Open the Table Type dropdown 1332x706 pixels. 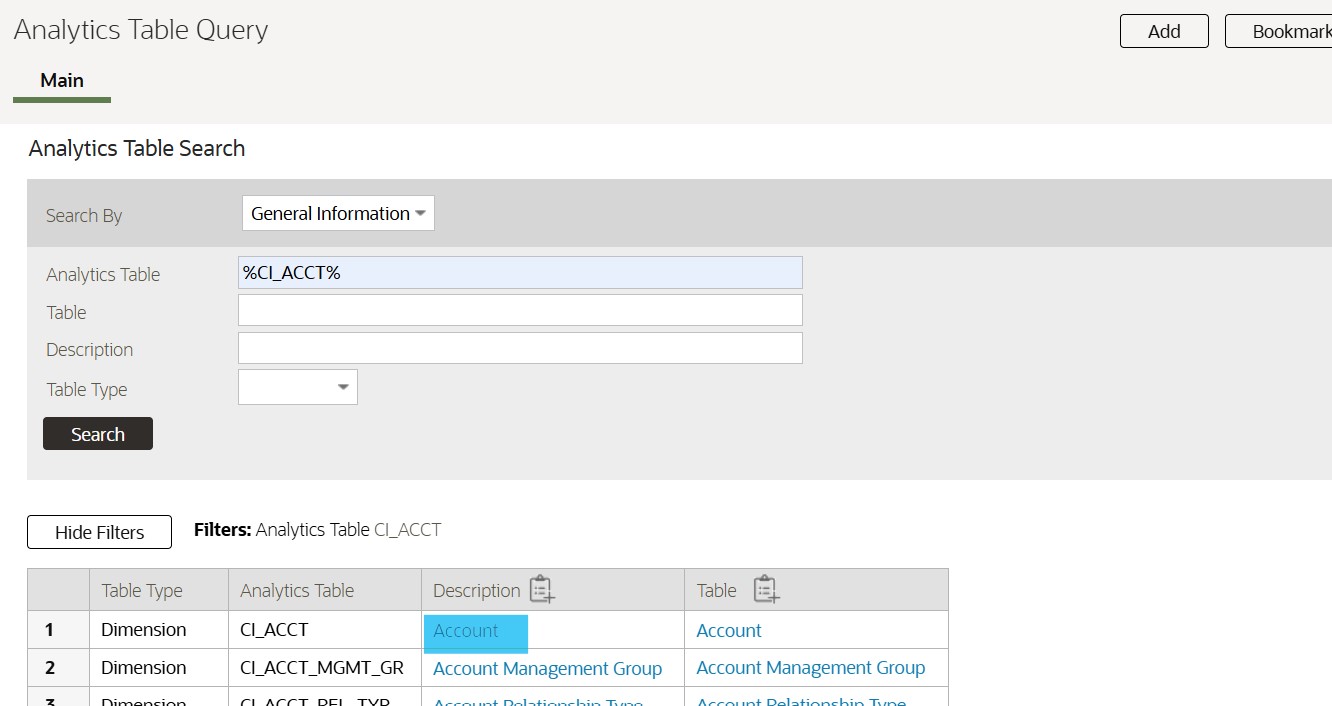pyautogui.click(x=298, y=387)
